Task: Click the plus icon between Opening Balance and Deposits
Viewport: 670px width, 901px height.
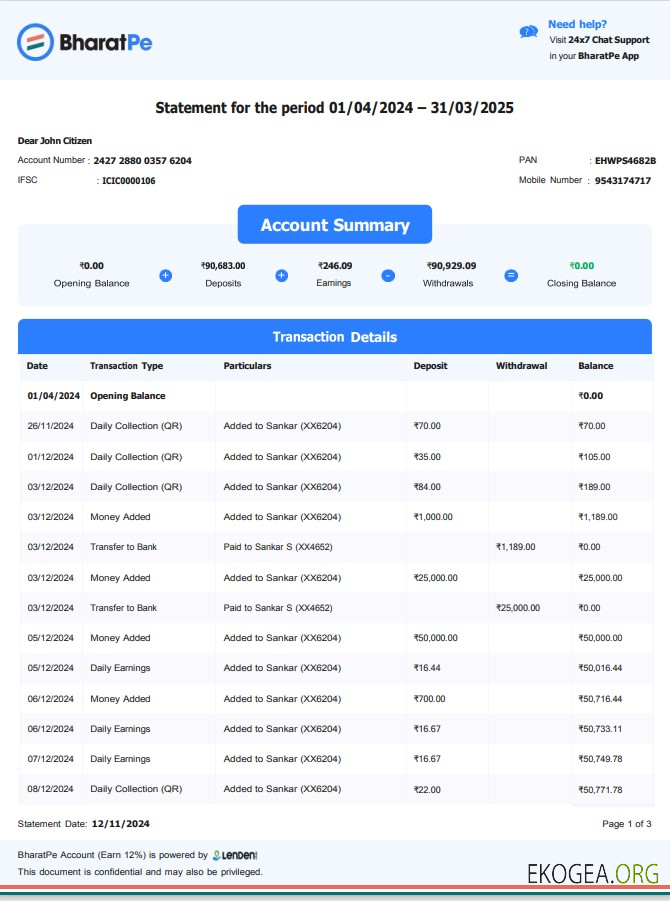Action: (x=166, y=275)
